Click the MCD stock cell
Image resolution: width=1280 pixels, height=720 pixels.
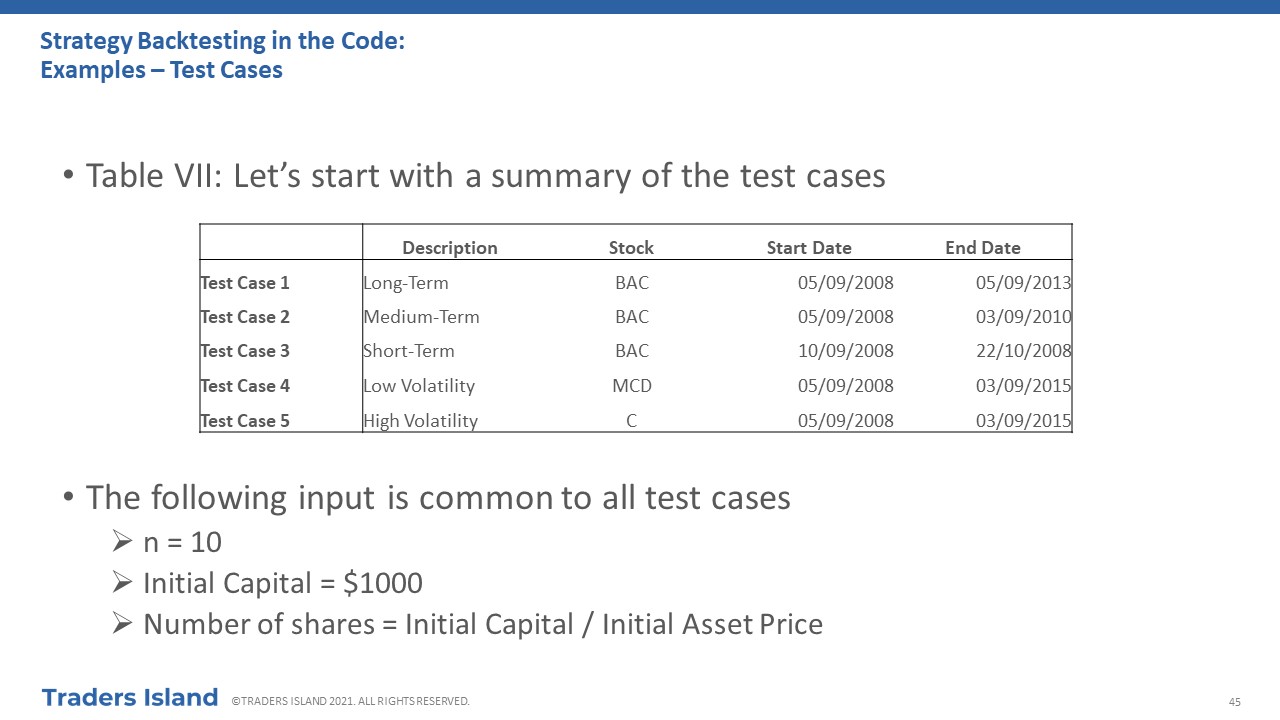click(632, 386)
